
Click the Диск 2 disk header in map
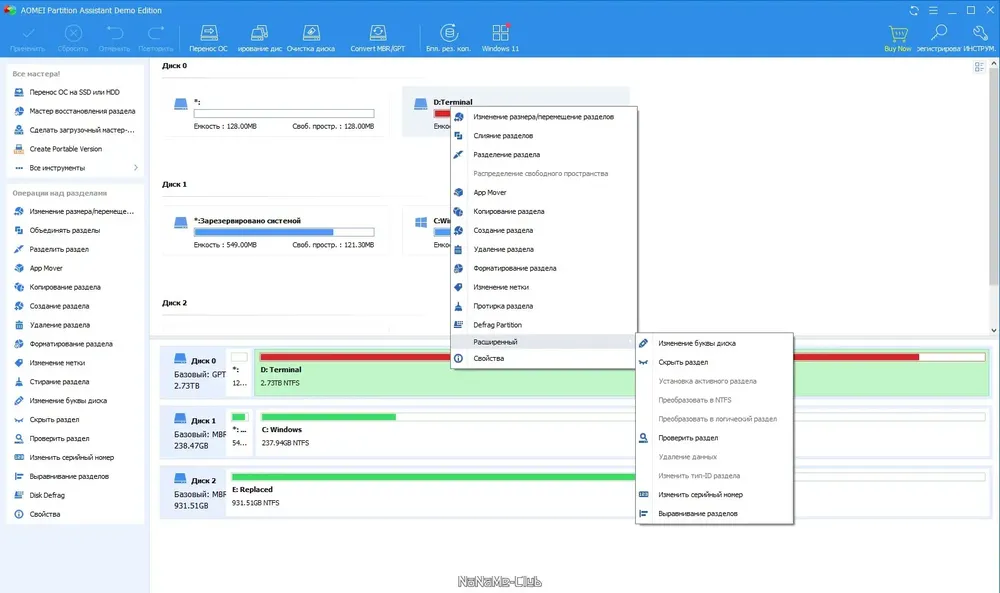pos(195,492)
